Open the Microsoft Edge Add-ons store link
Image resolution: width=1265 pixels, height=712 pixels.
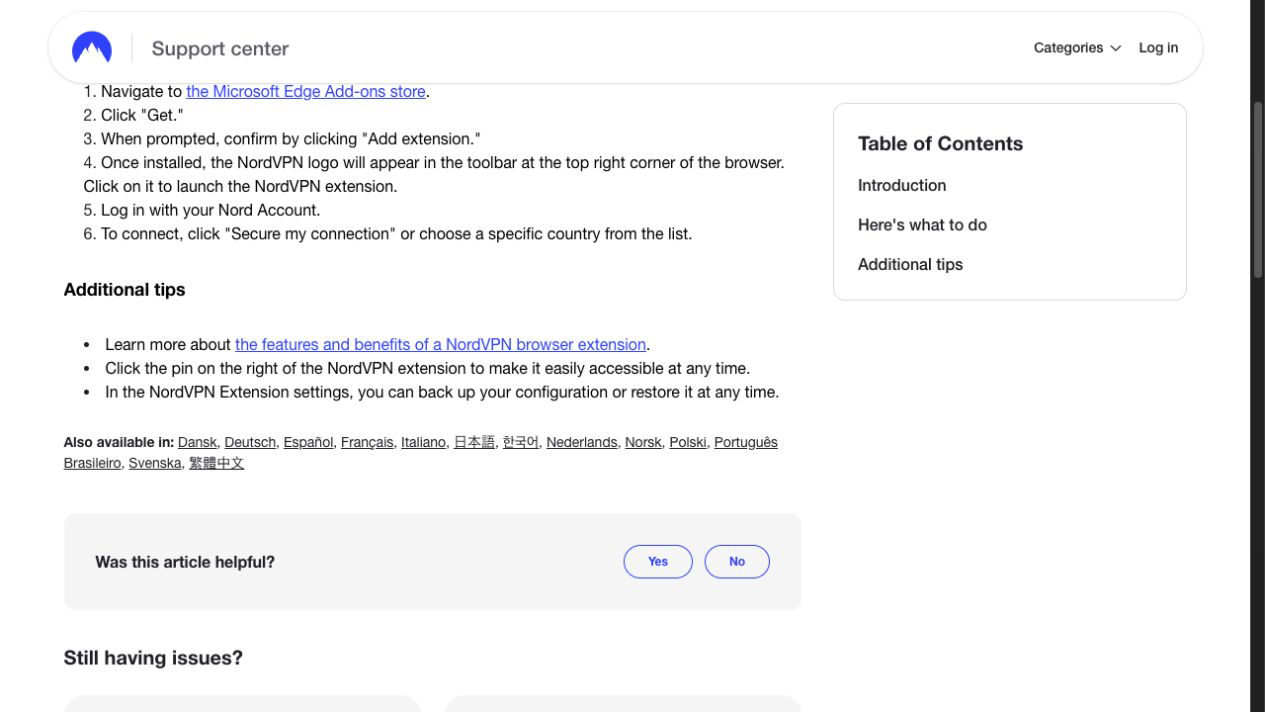pyautogui.click(x=305, y=91)
